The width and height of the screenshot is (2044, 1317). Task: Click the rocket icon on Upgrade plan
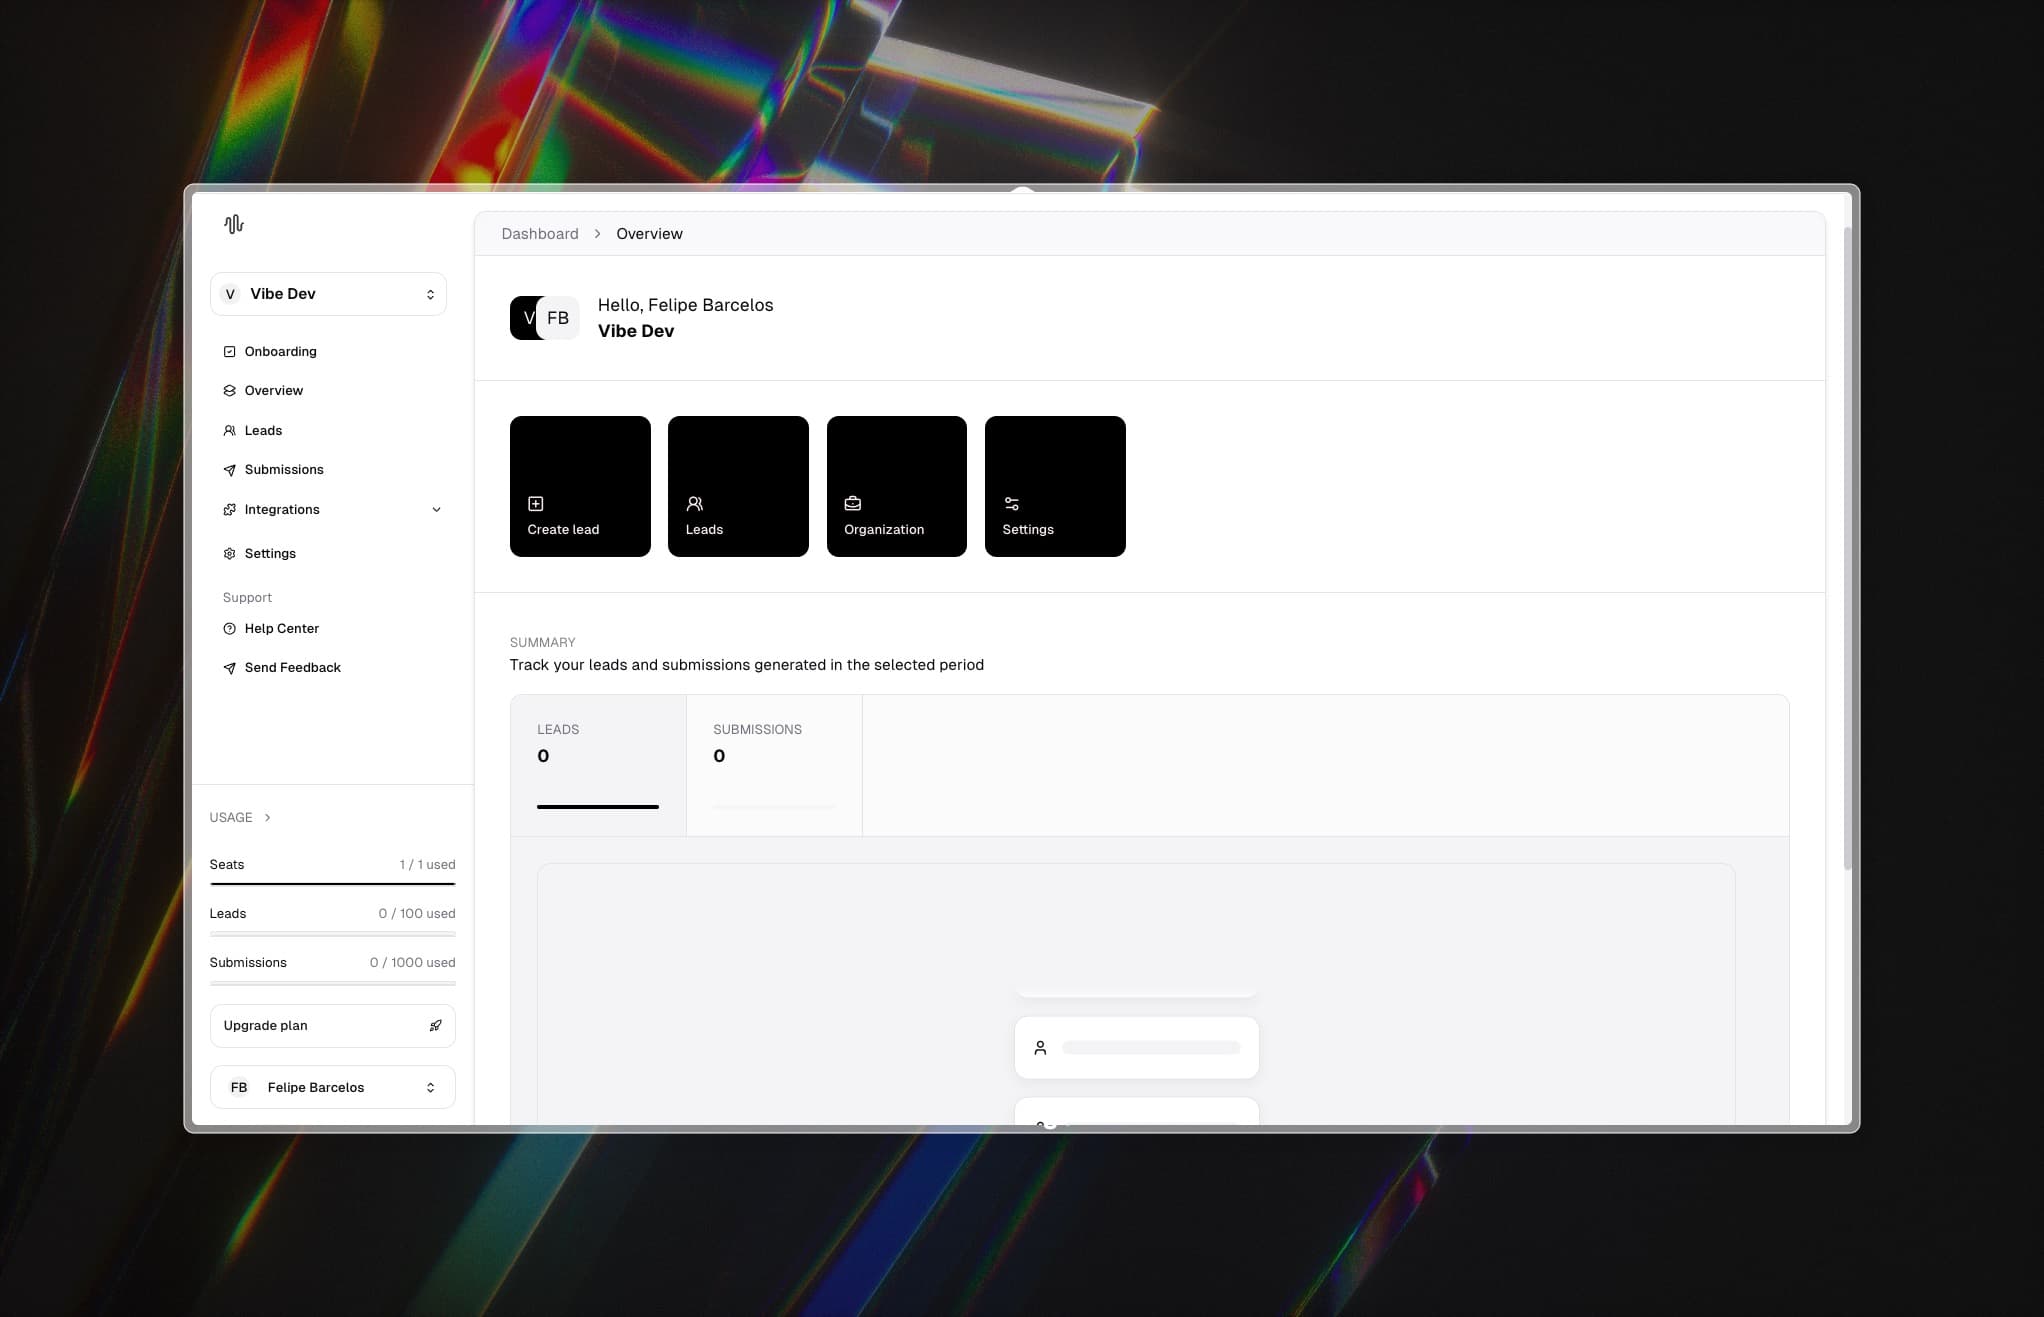(435, 1025)
